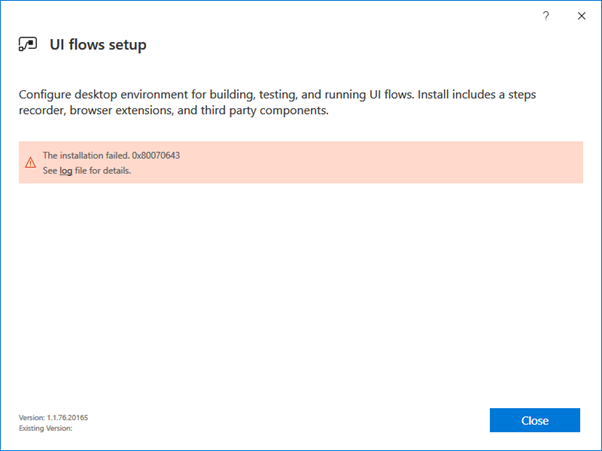Click the blank white area below the banner

coord(300,290)
